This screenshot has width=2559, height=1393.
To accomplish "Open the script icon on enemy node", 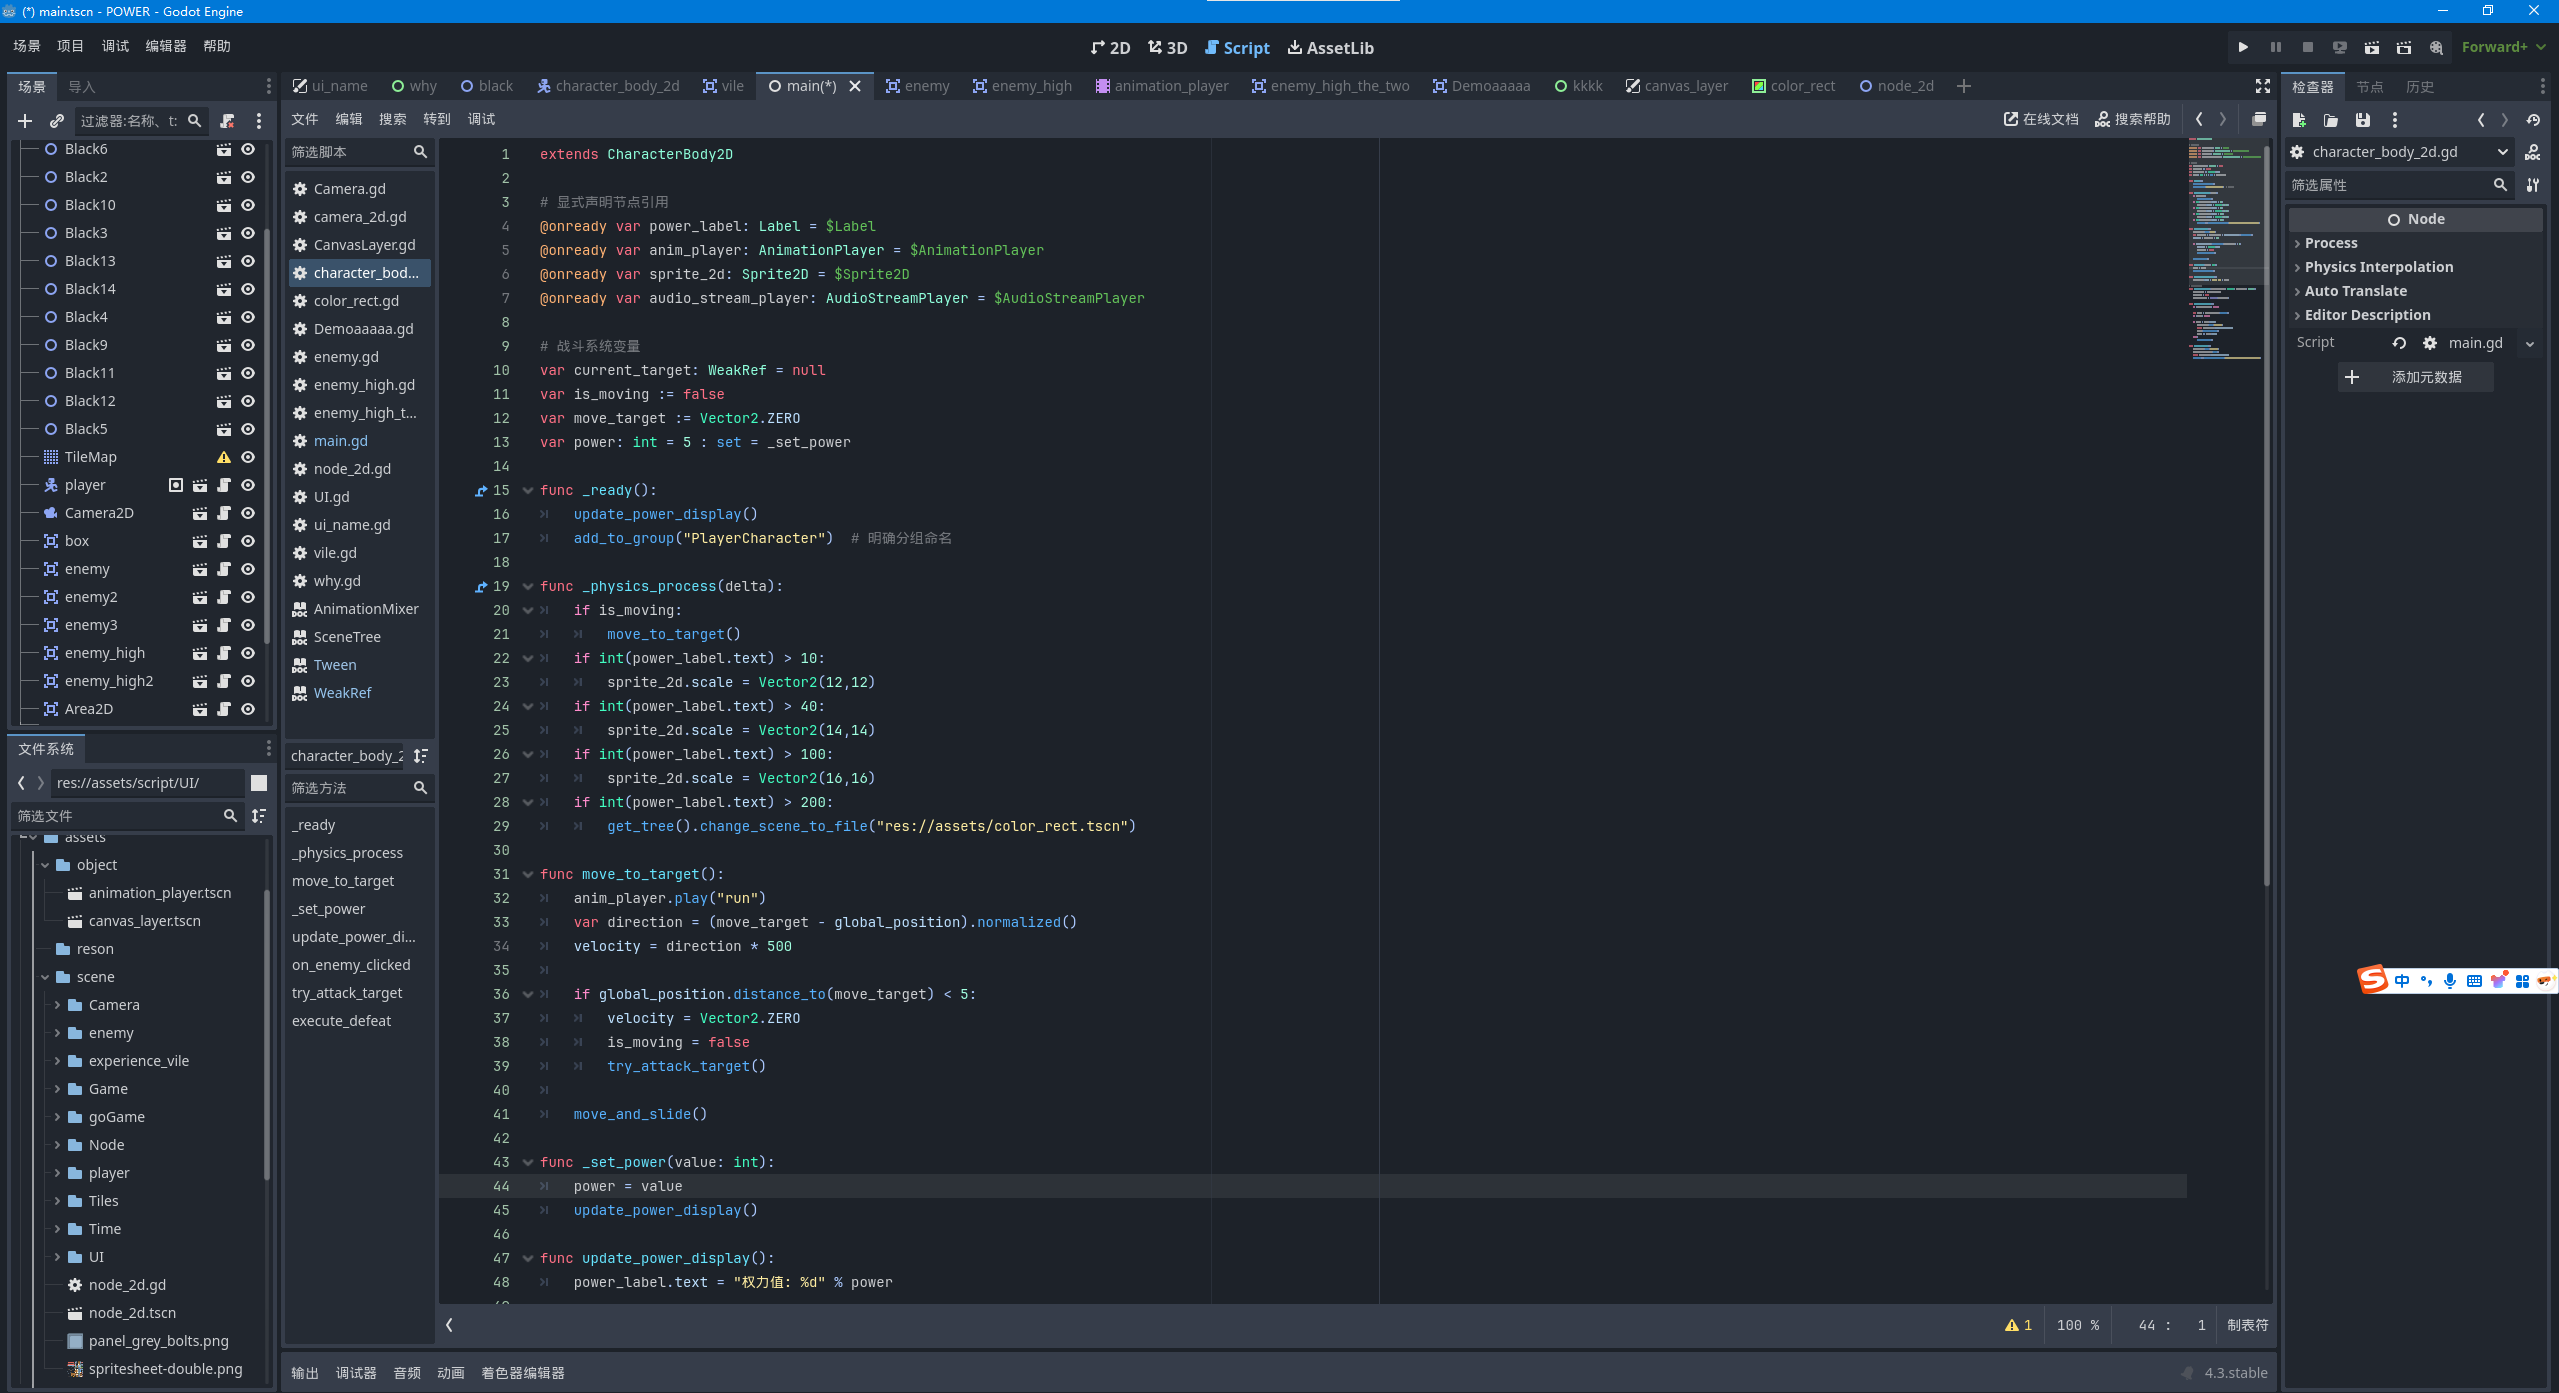I will 224,569.
